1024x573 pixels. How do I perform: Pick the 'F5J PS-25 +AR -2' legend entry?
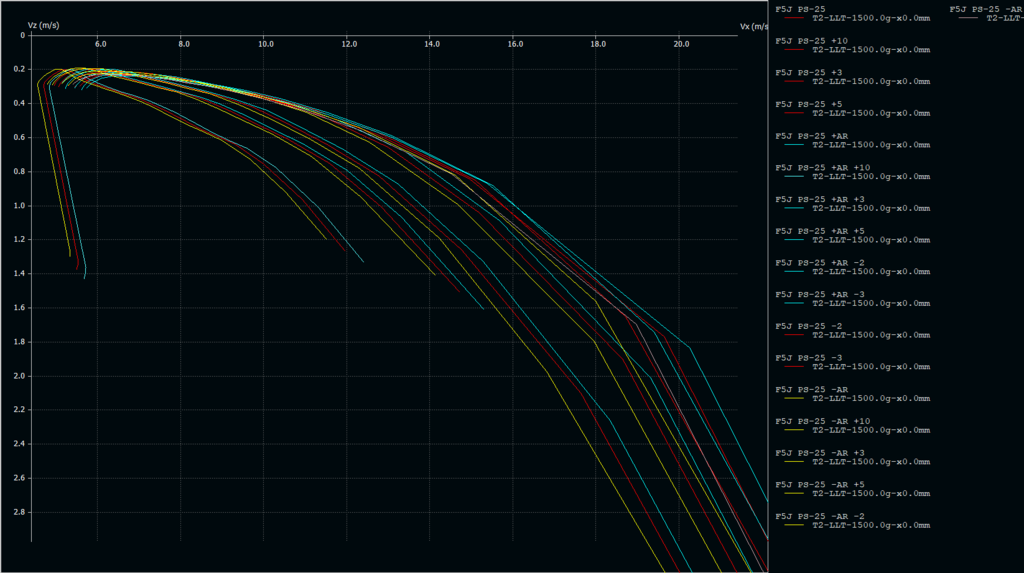820,263
